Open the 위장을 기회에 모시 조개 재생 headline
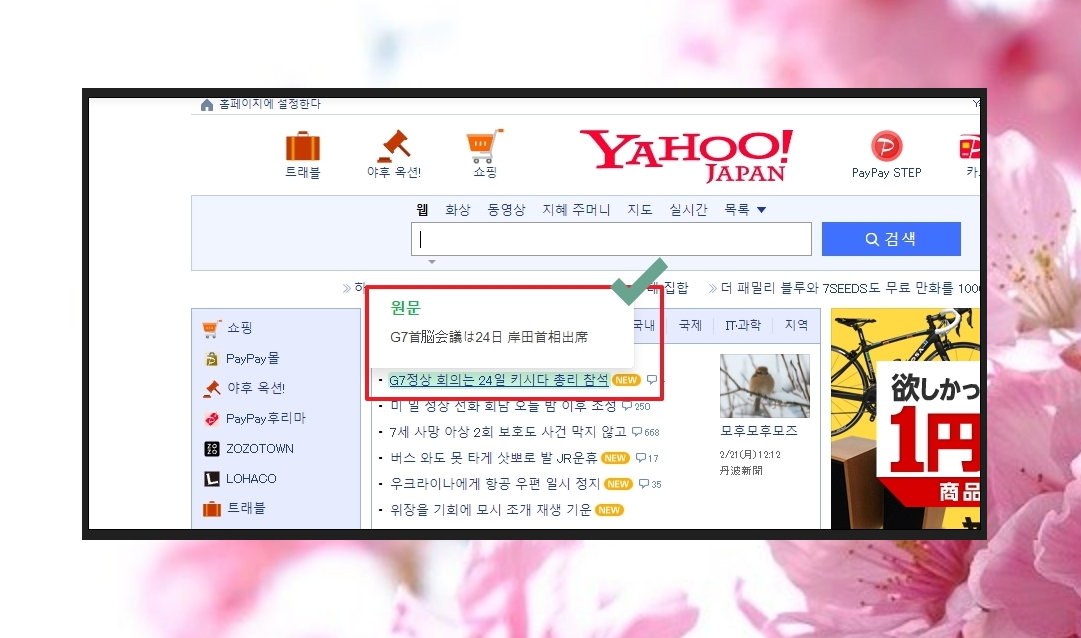The width and height of the screenshot is (1081, 638). [x=490, y=510]
